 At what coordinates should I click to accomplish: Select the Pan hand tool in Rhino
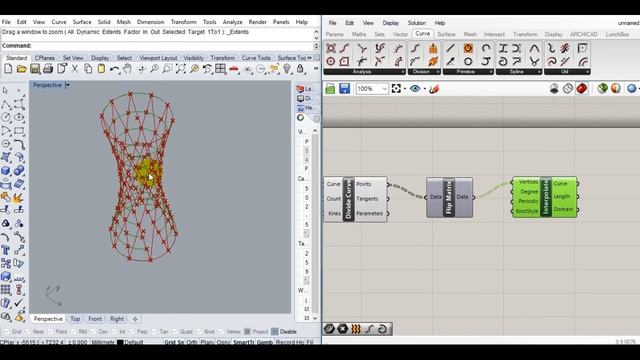[x=127, y=69]
